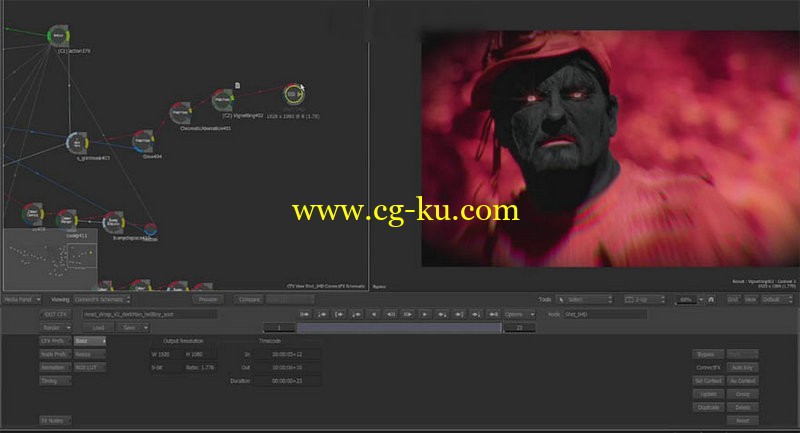The width and height of the screenshot is (800, 433).
Task: Toggle the Auto Key button
Action: click(742, 367)
